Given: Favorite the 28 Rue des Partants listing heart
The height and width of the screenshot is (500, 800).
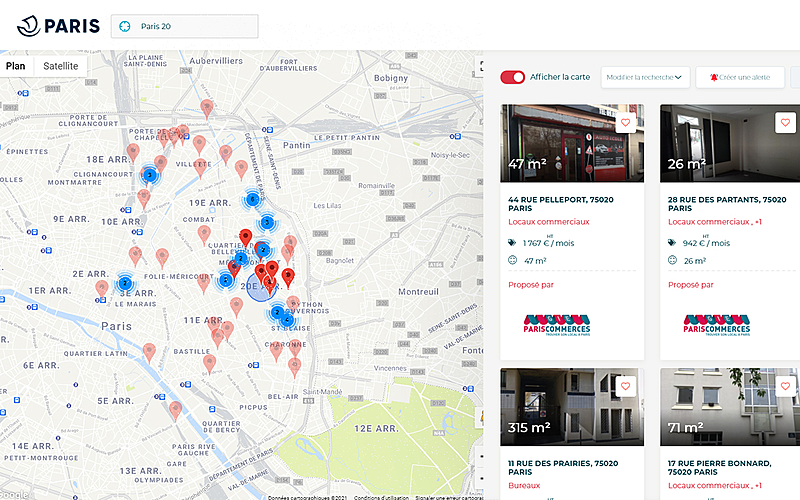Looking at the screenshot, I should point(785,122).
